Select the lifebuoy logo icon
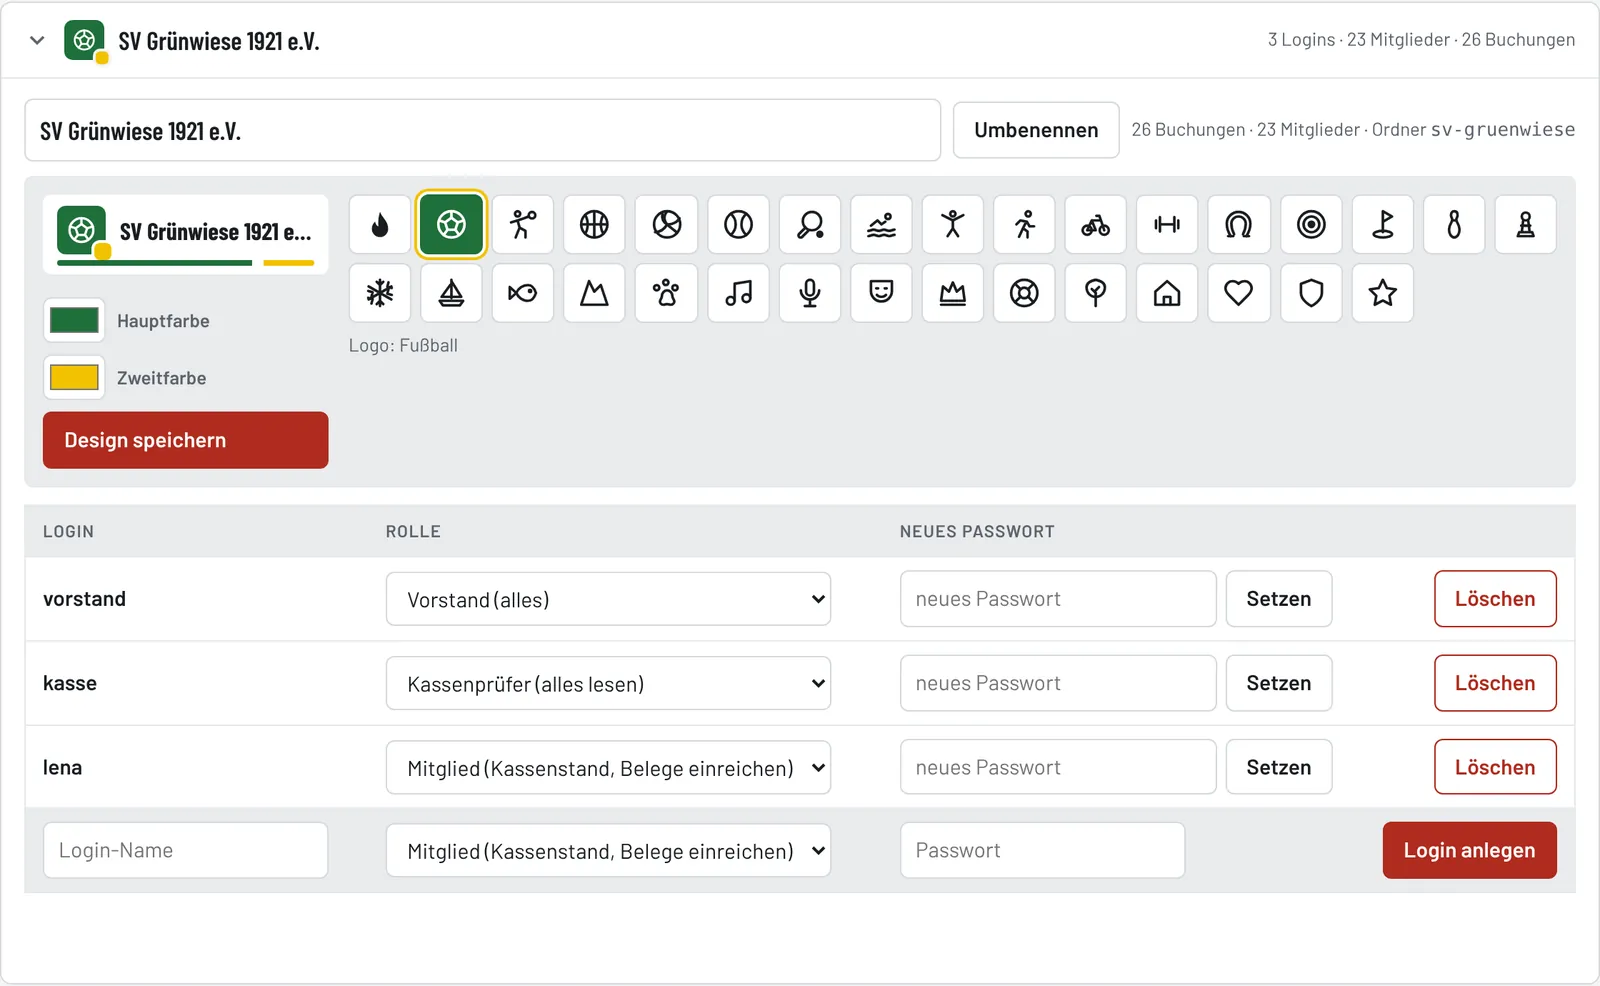 point(1024,293)
